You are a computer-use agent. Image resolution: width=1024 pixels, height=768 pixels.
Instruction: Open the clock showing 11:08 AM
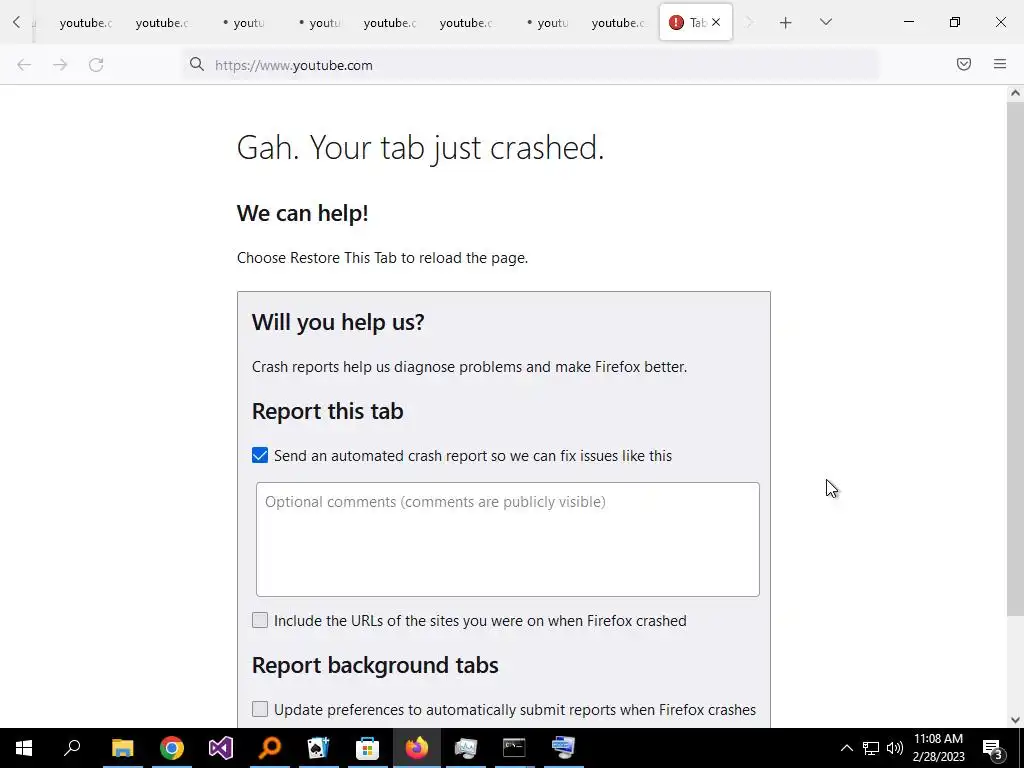[x=938, y=748]
